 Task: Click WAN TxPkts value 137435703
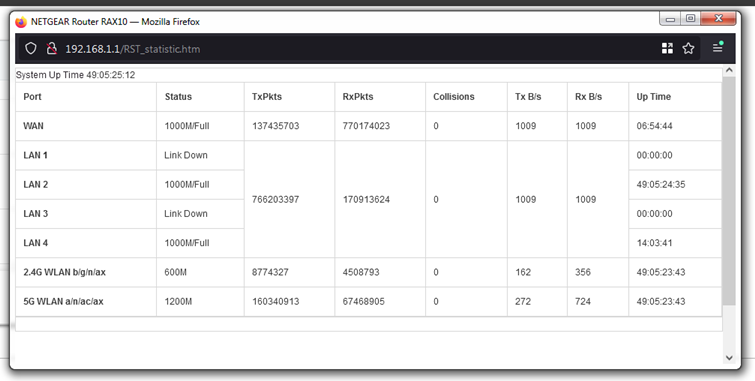[275, 126]
